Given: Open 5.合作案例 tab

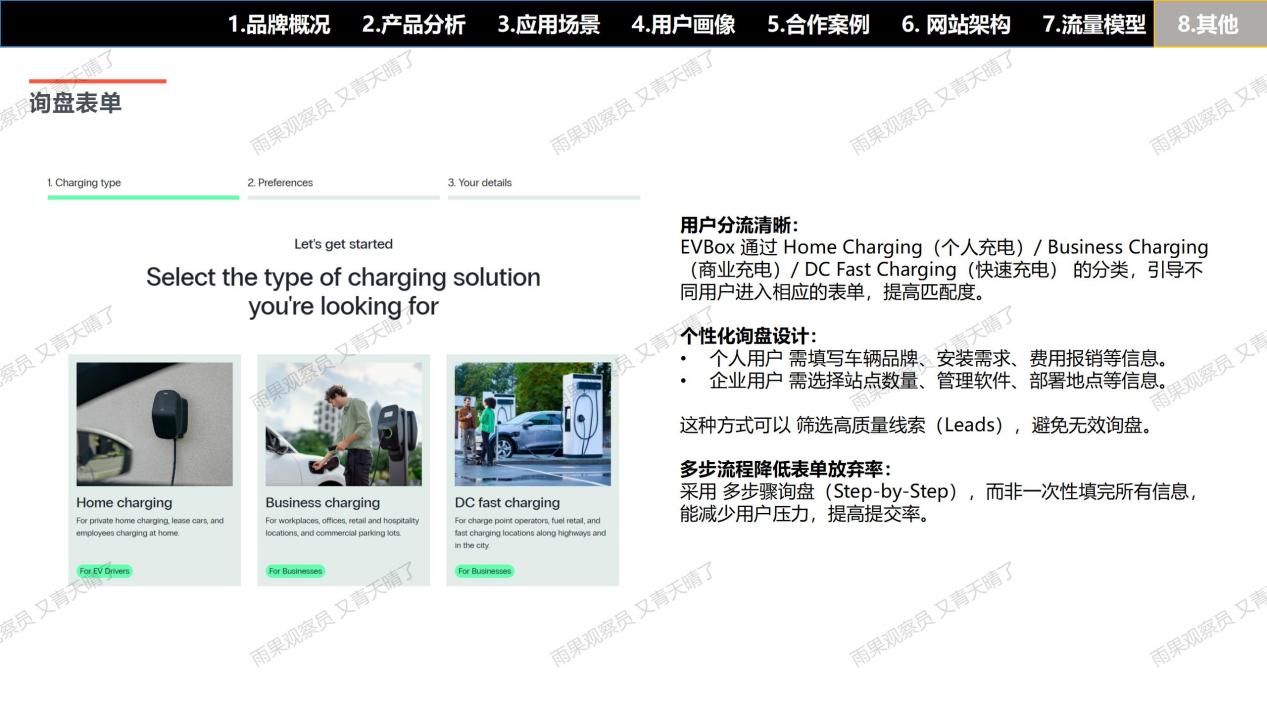Looking at the screenshot, I should 819,24.
